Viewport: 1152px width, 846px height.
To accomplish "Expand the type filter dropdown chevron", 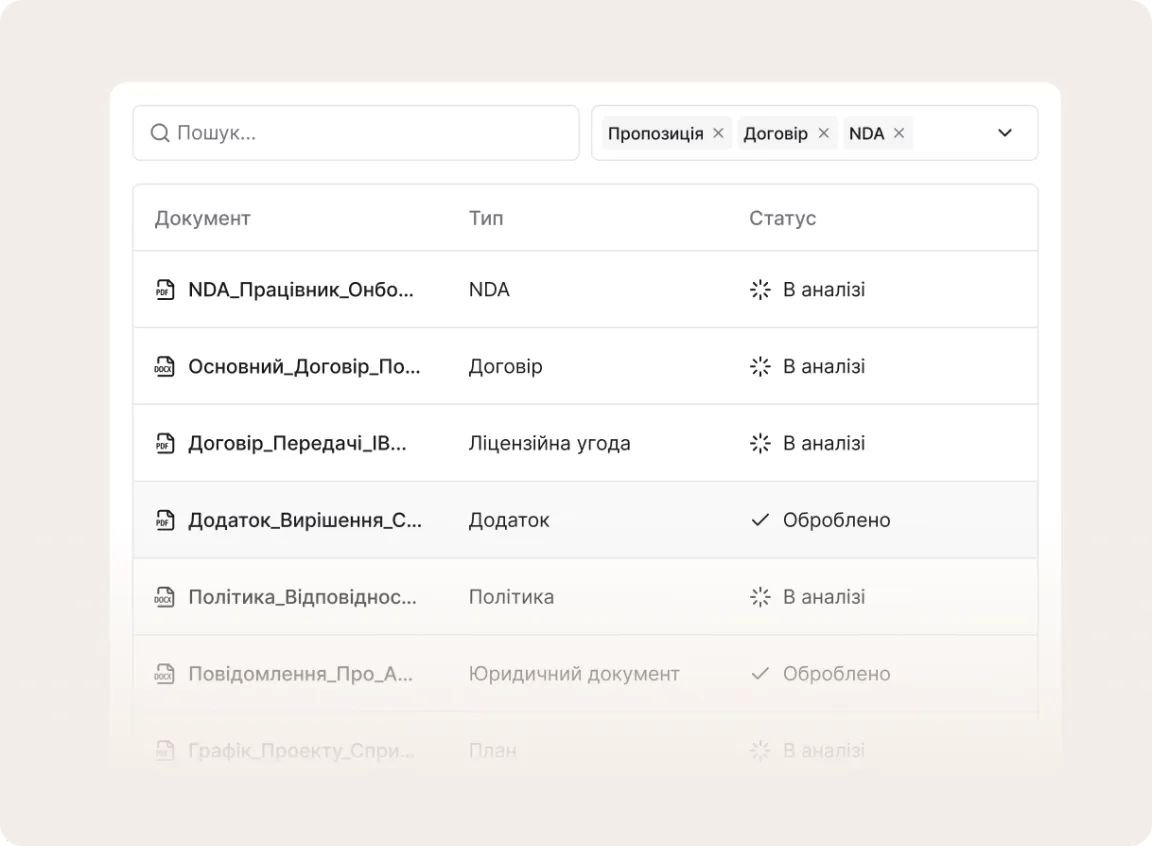I will (1005, 133).
